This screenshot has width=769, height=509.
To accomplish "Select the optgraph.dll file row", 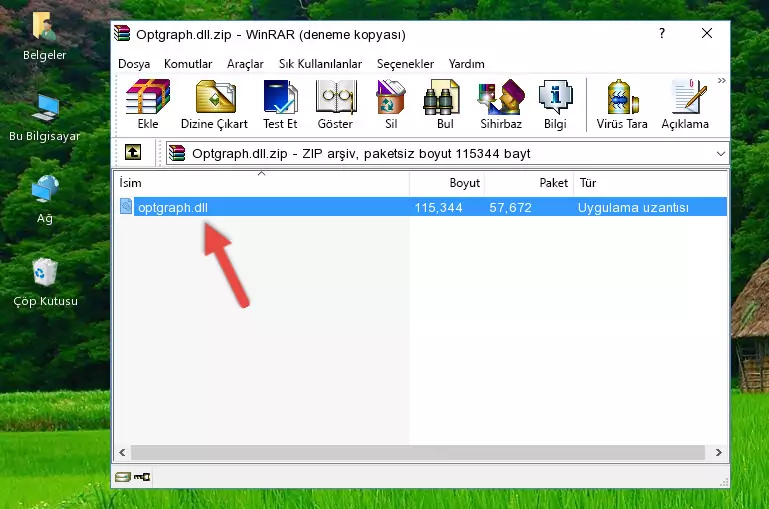I will coord(422,207).
